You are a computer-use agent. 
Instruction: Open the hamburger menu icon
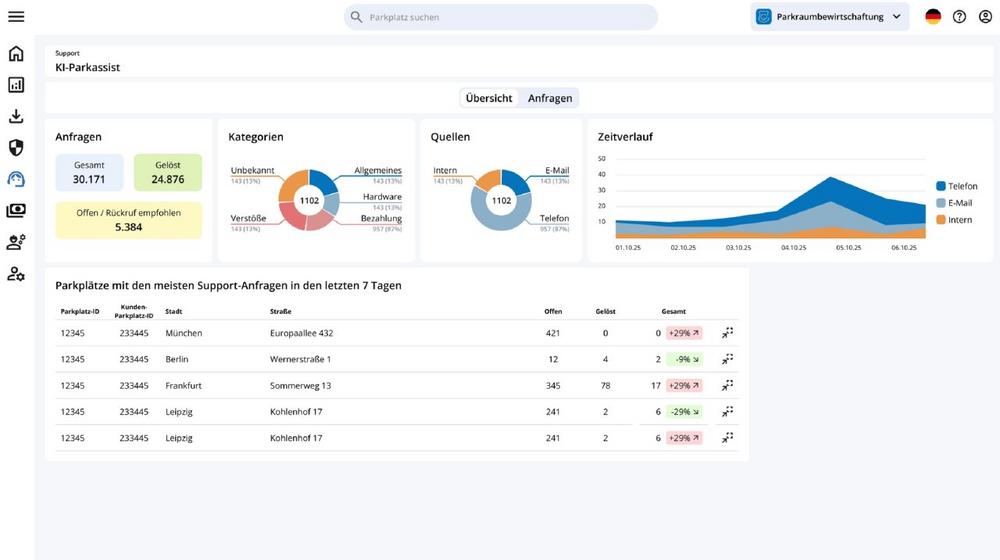[x=16, y=17]
